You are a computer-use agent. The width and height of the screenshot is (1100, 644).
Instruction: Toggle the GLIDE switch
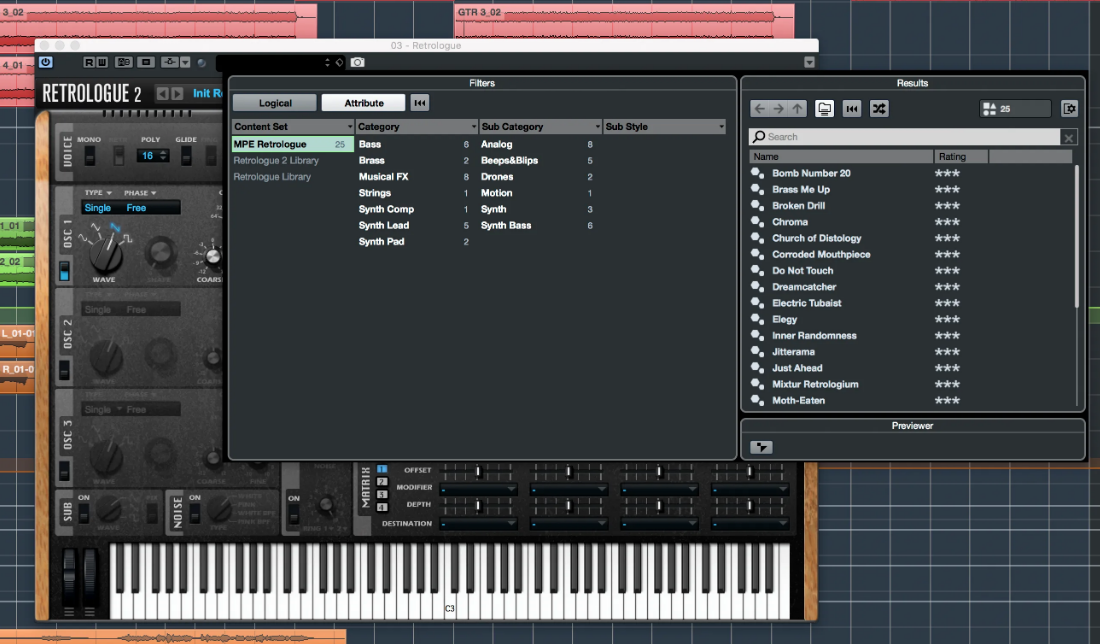[x=186, y=156]
